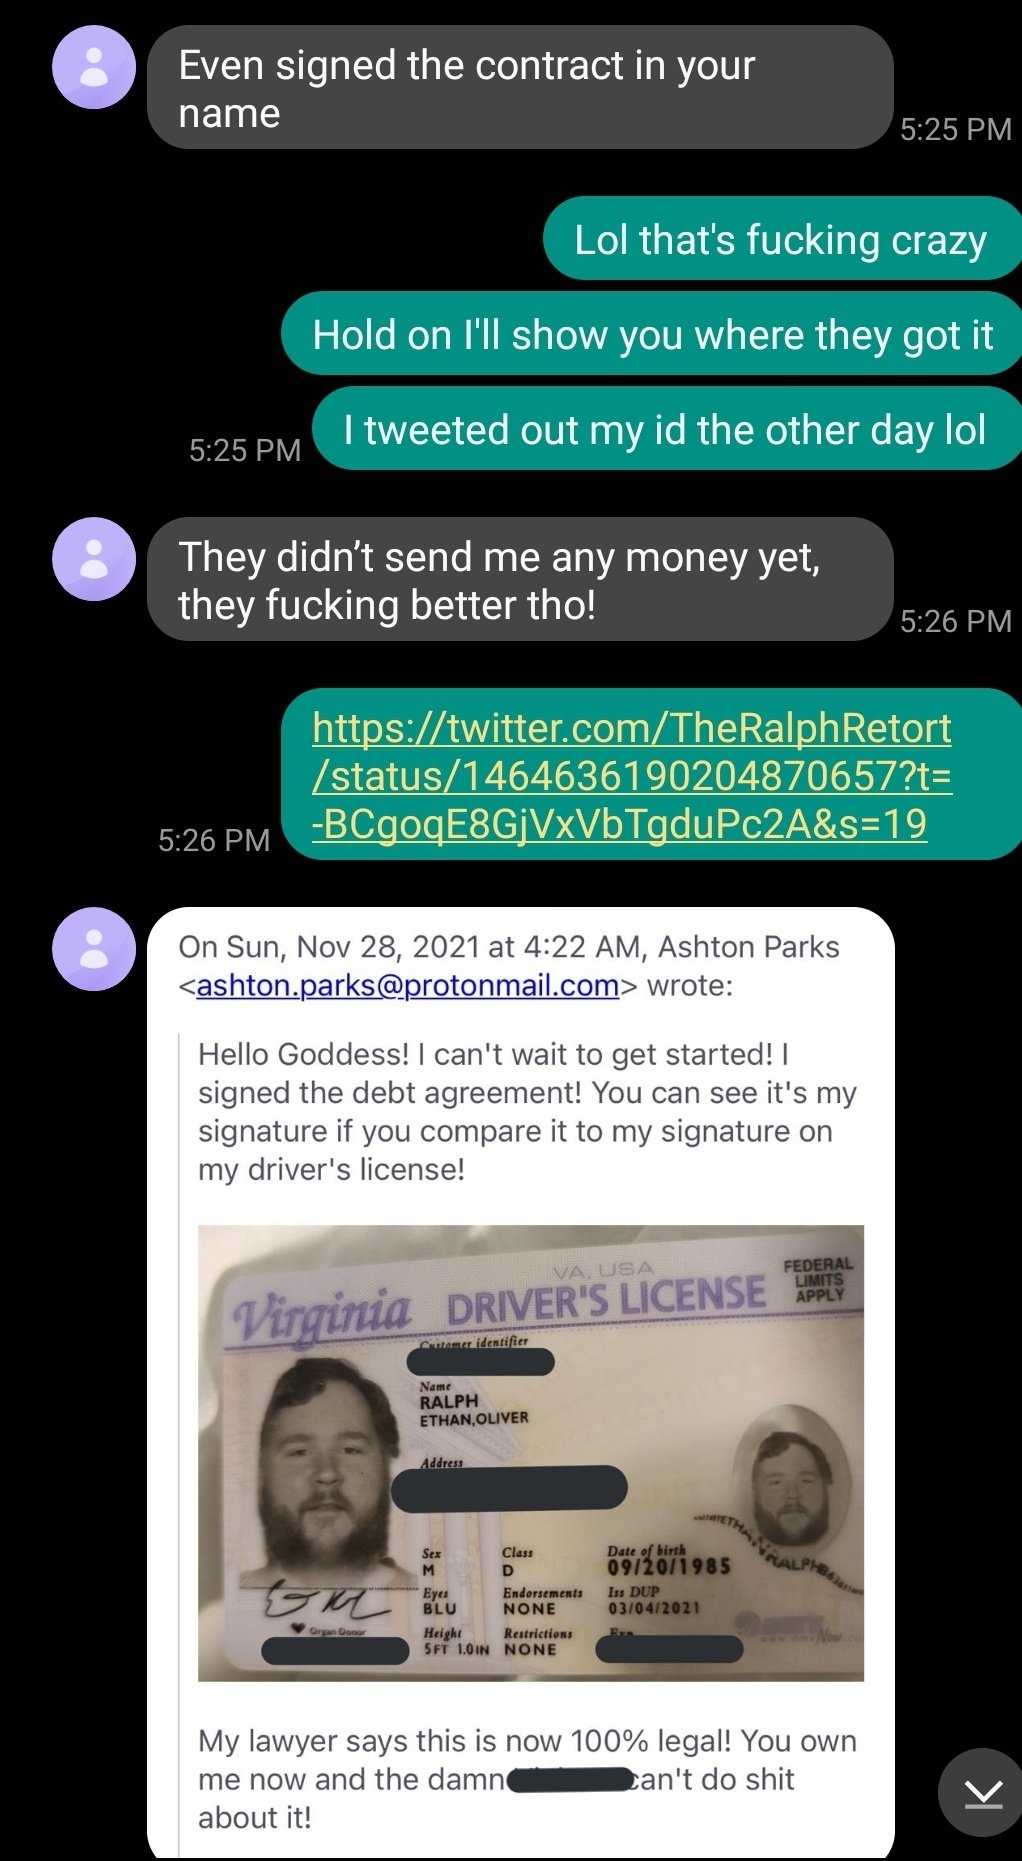
Task: Tap the avatar beside the forwarded email message
Action: 94,949
